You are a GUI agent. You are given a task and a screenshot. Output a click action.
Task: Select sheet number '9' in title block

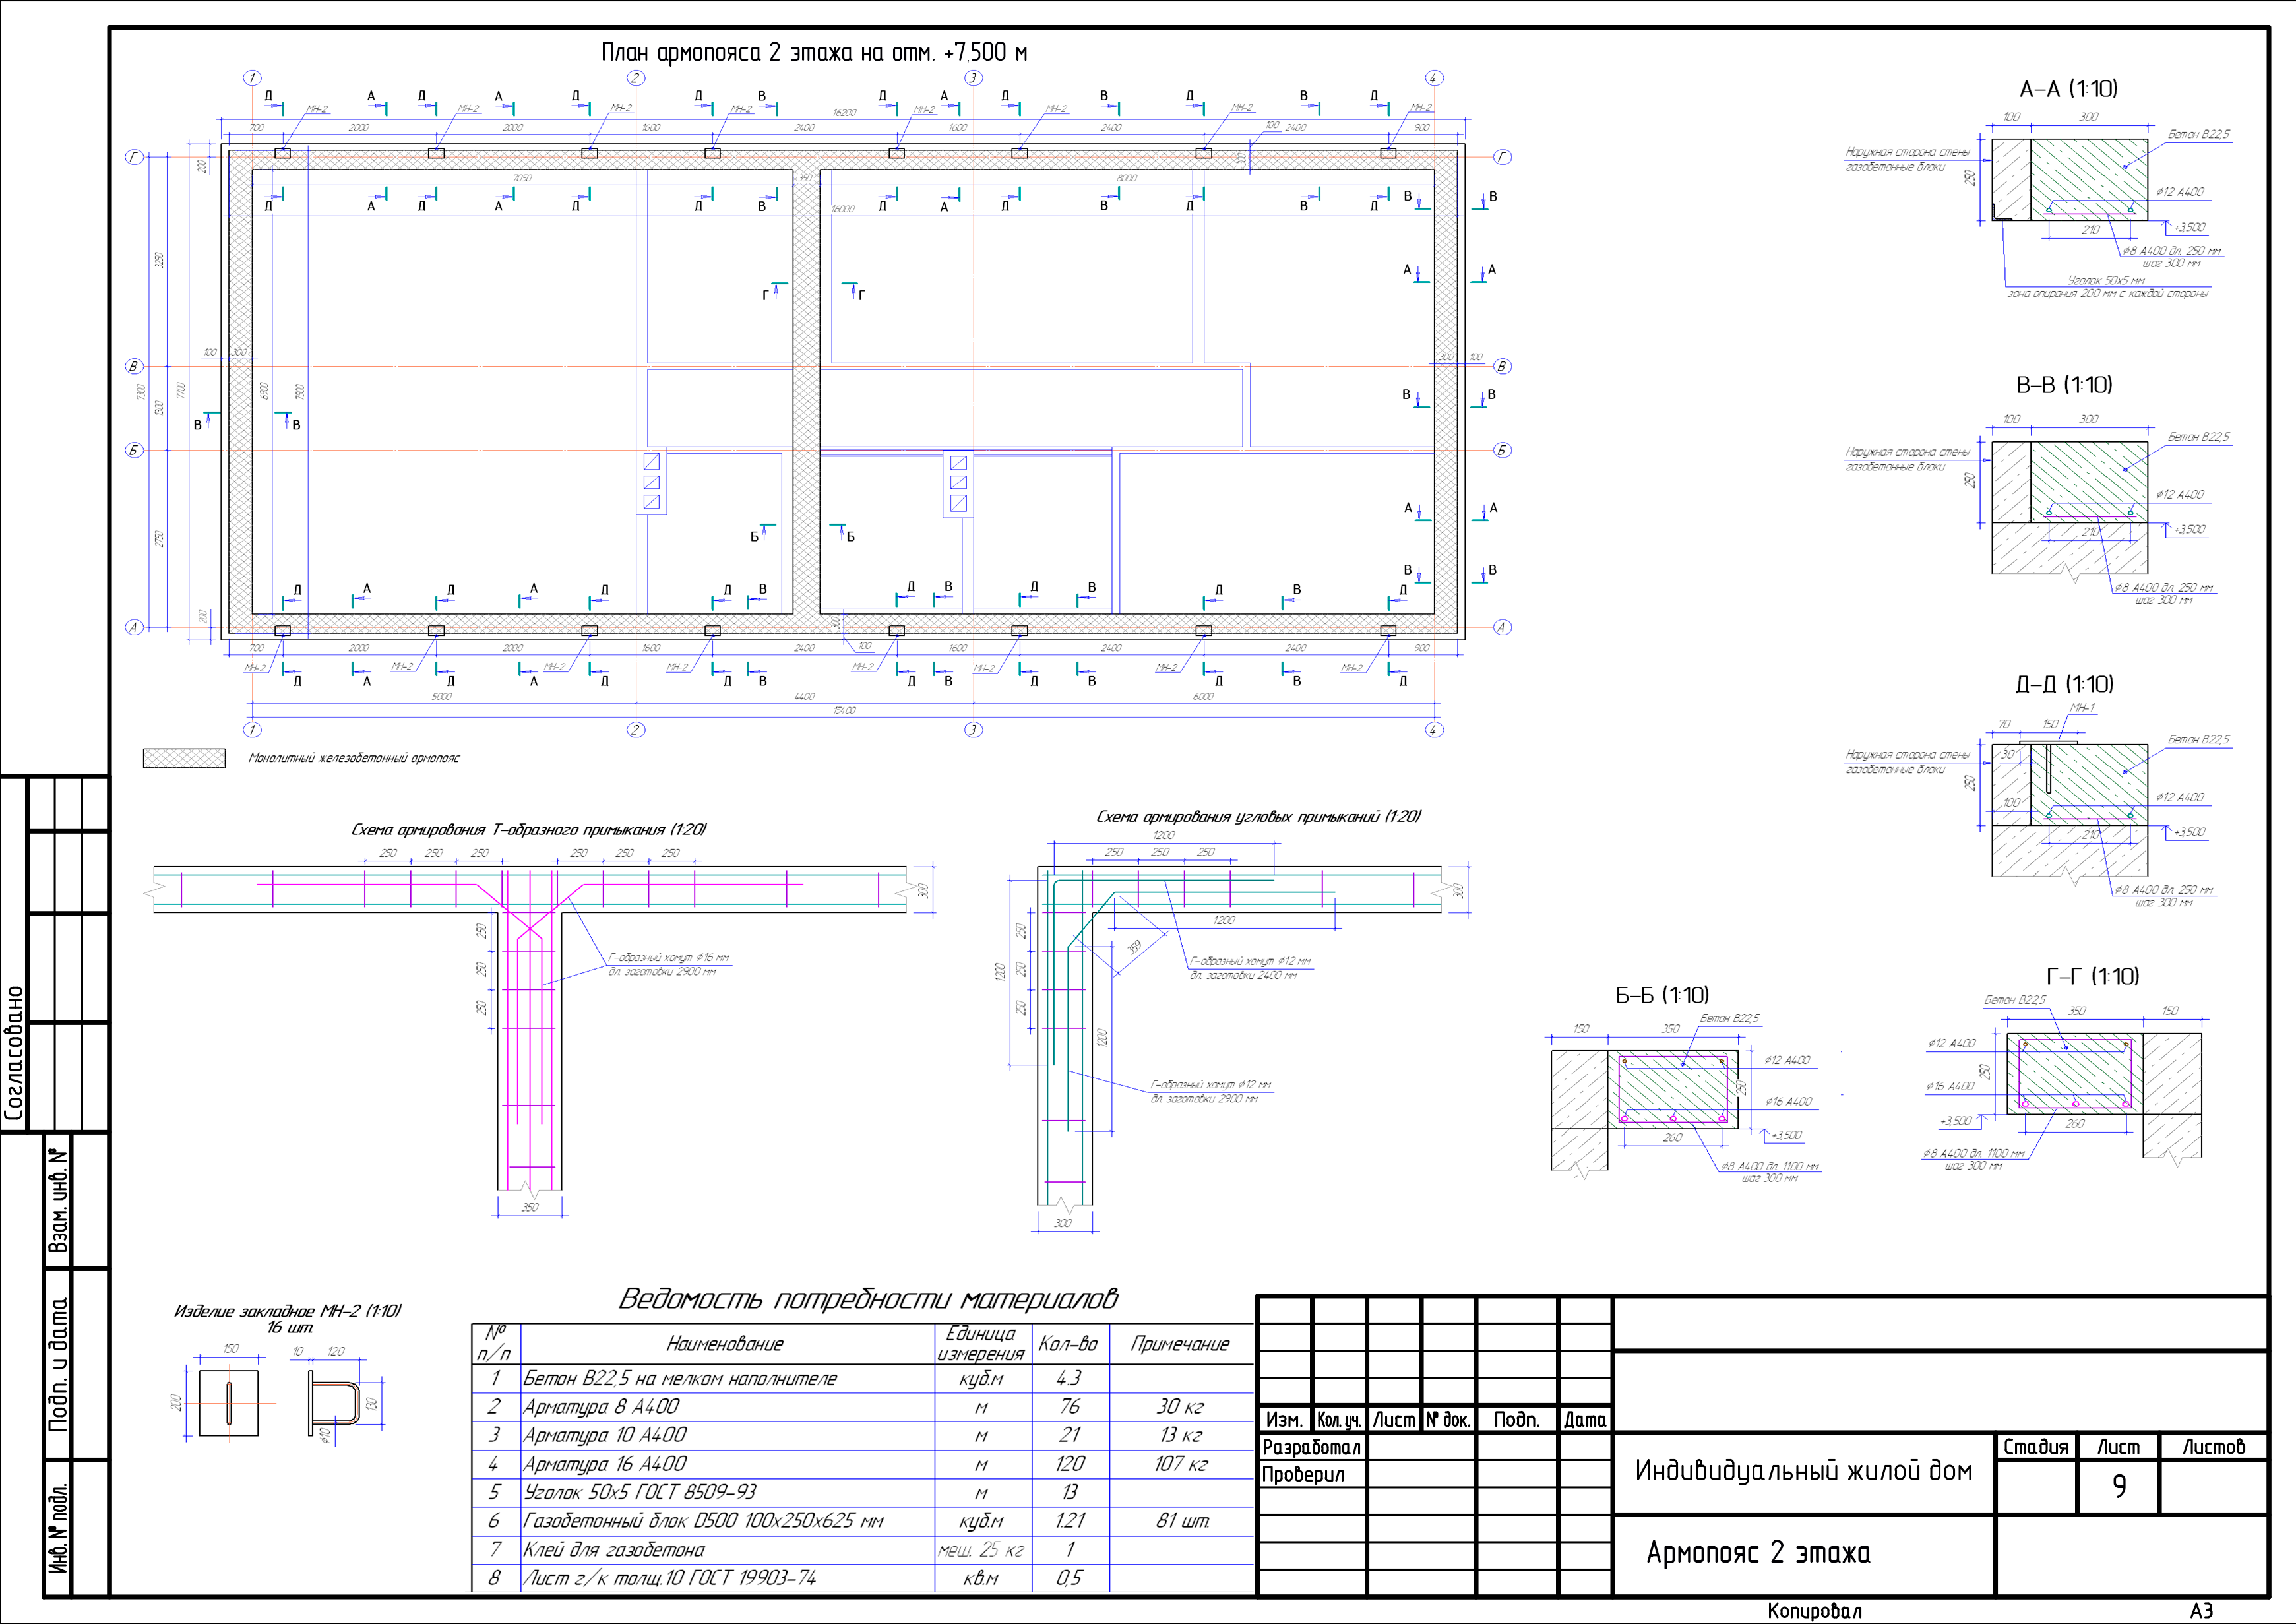(2119, 1487)
